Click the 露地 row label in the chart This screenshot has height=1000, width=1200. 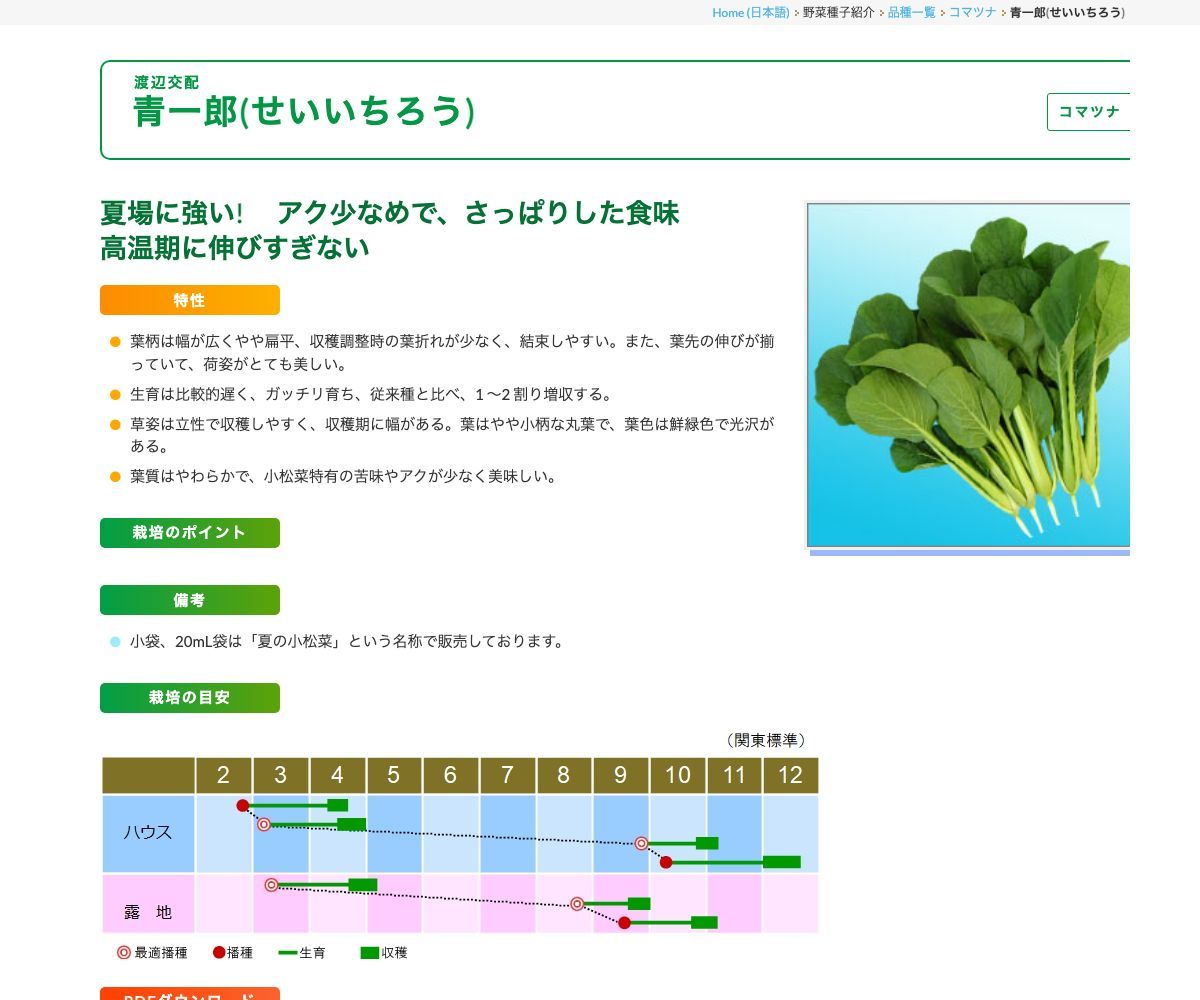pyautogui.click(x=148, y=912)
